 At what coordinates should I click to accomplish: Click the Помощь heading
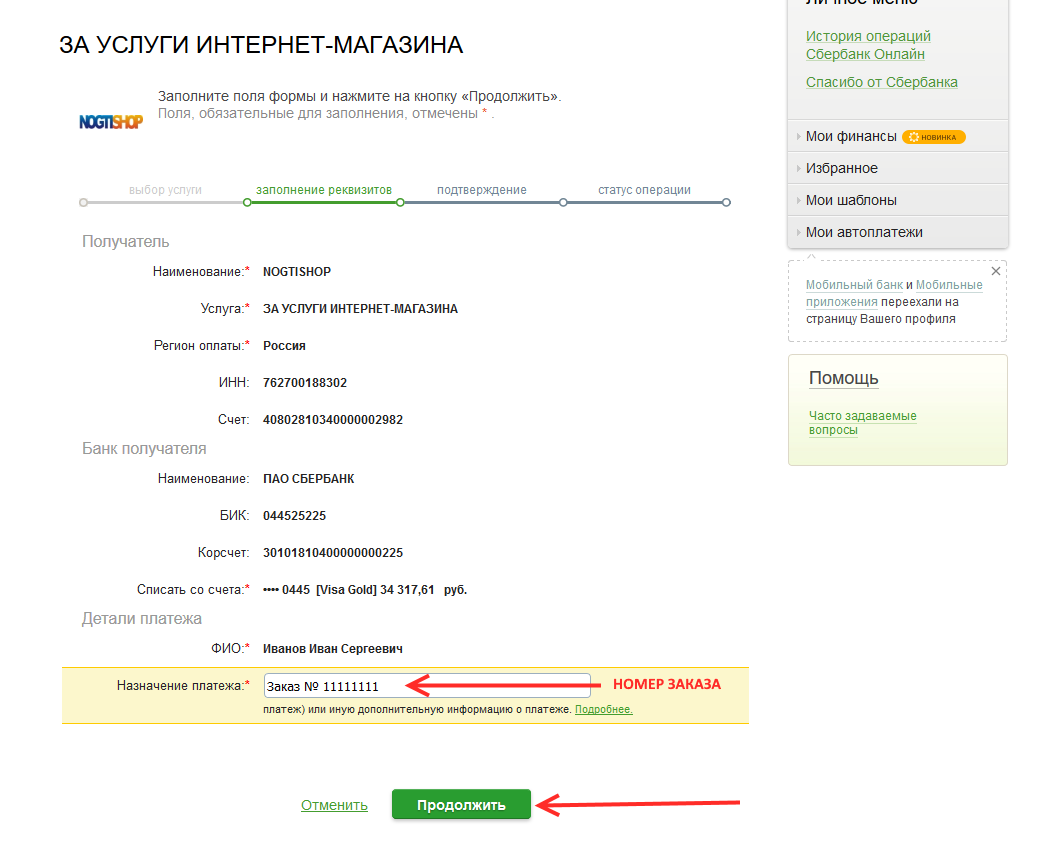tap(843, 378)
